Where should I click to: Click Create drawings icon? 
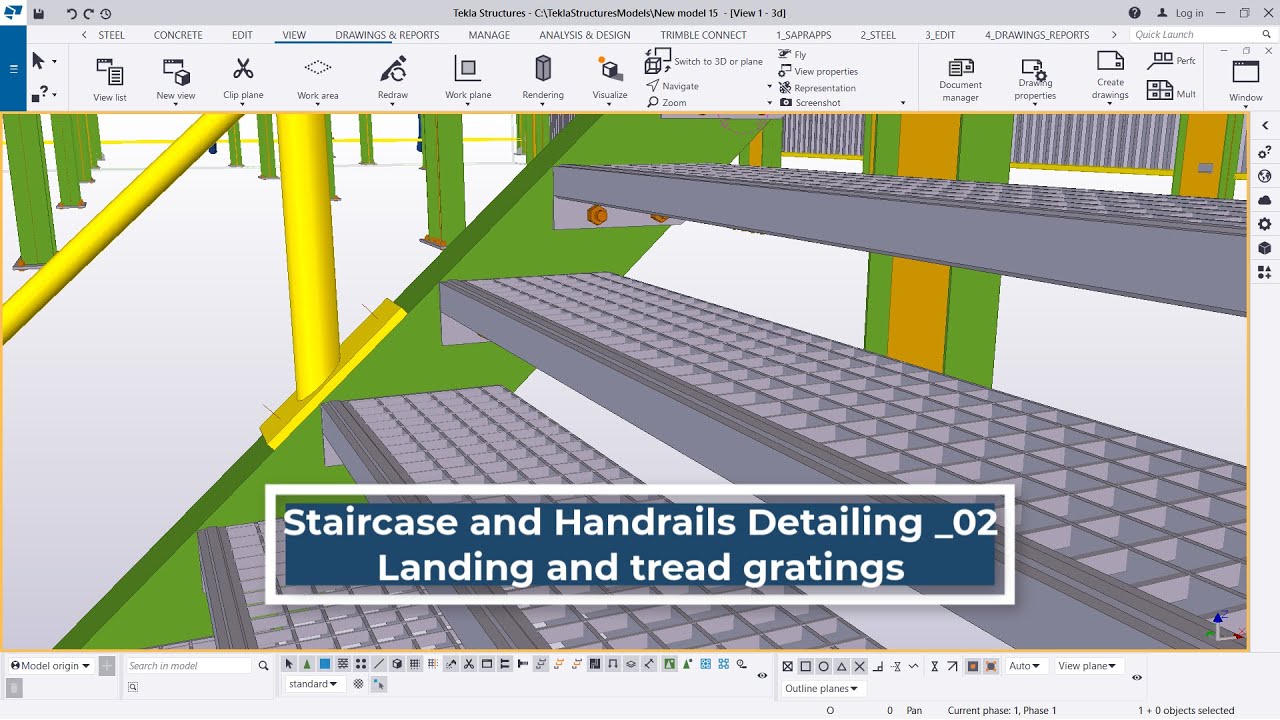click(x=1110, y=62)
